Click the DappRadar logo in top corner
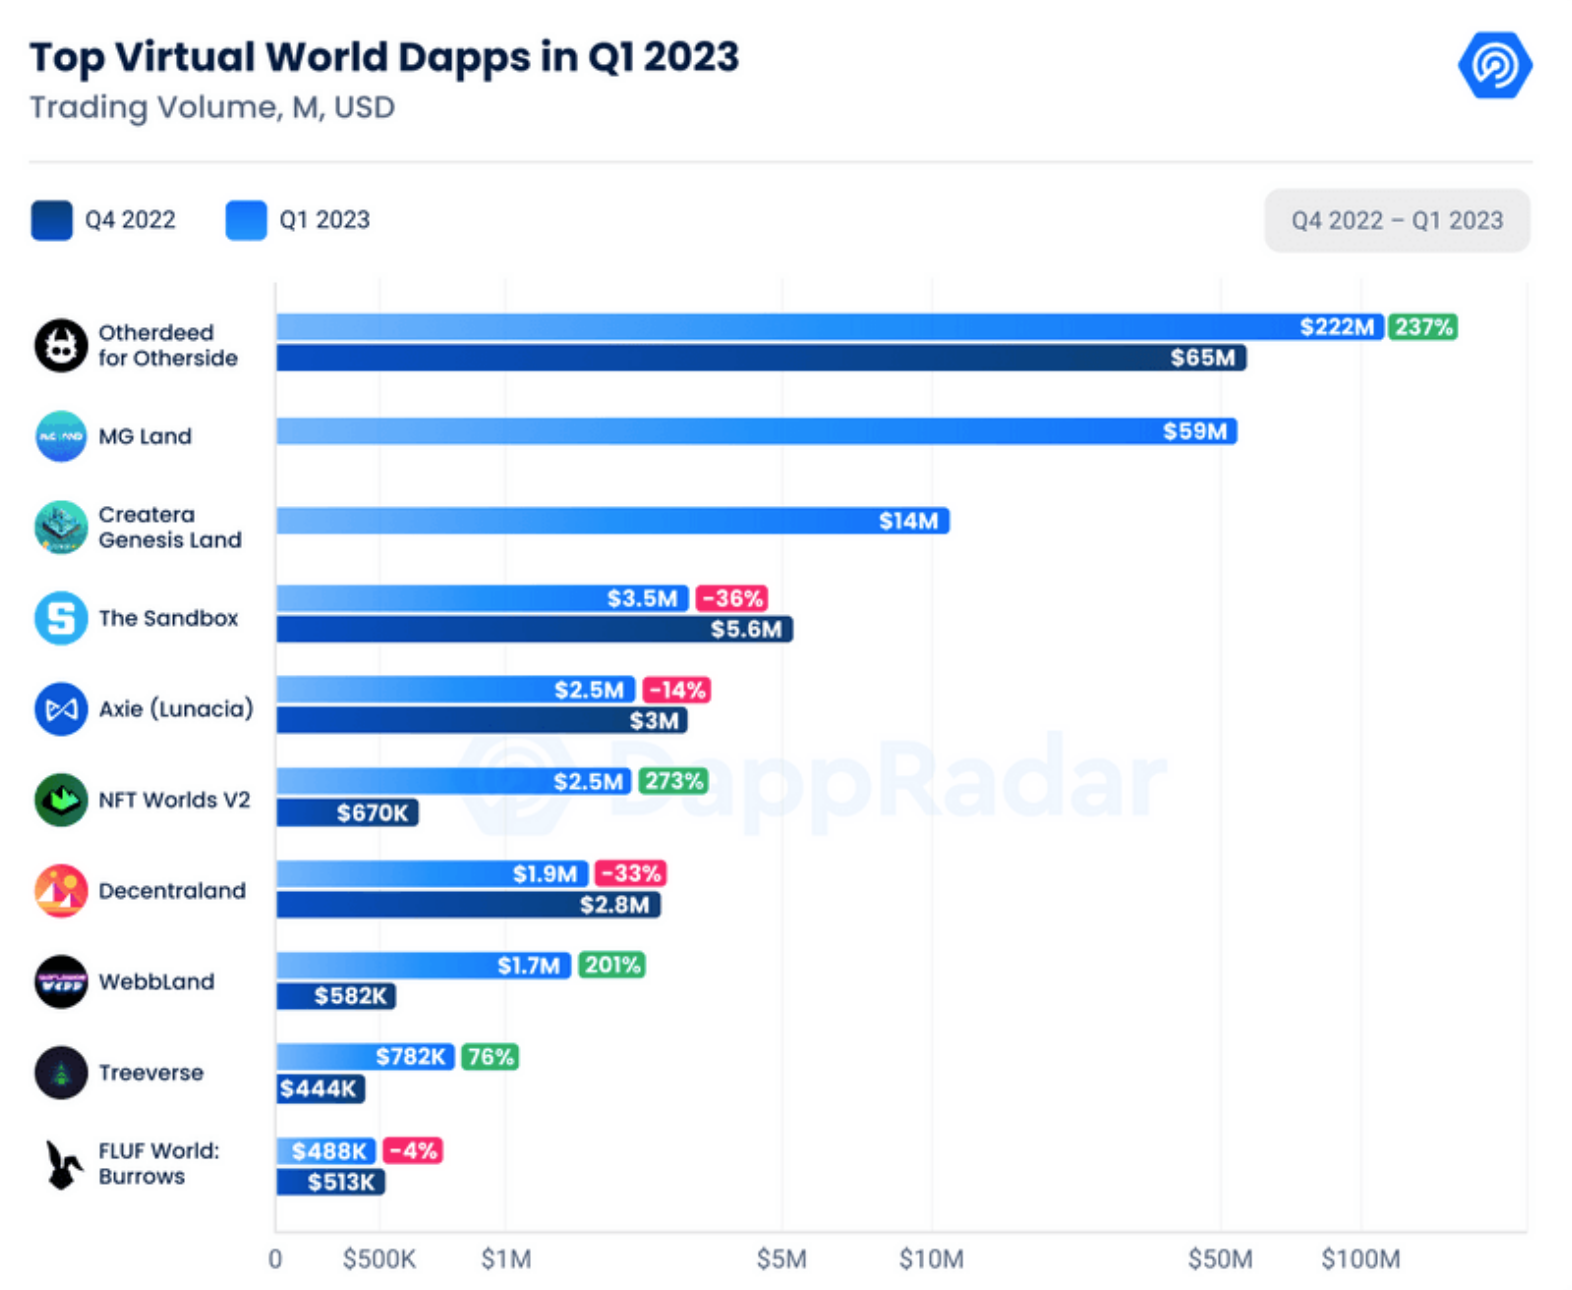 tap(1494, 66)
